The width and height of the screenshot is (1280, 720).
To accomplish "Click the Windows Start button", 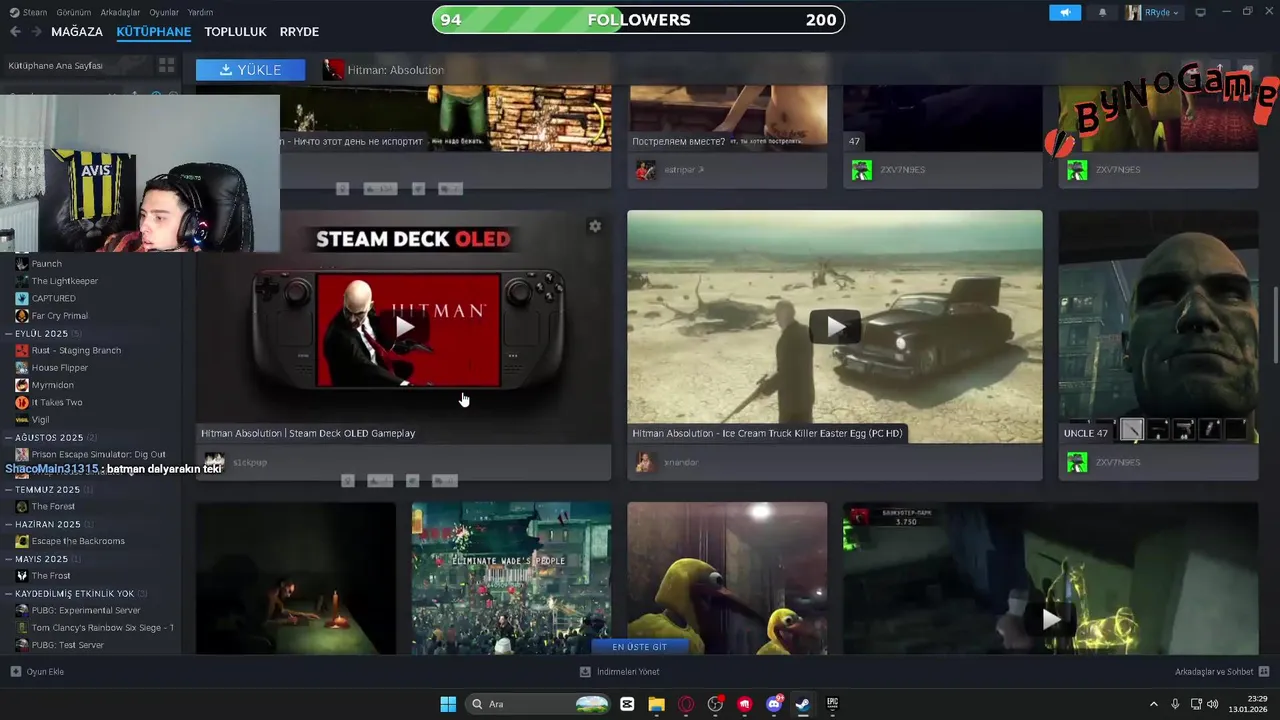I will point(448,704).
